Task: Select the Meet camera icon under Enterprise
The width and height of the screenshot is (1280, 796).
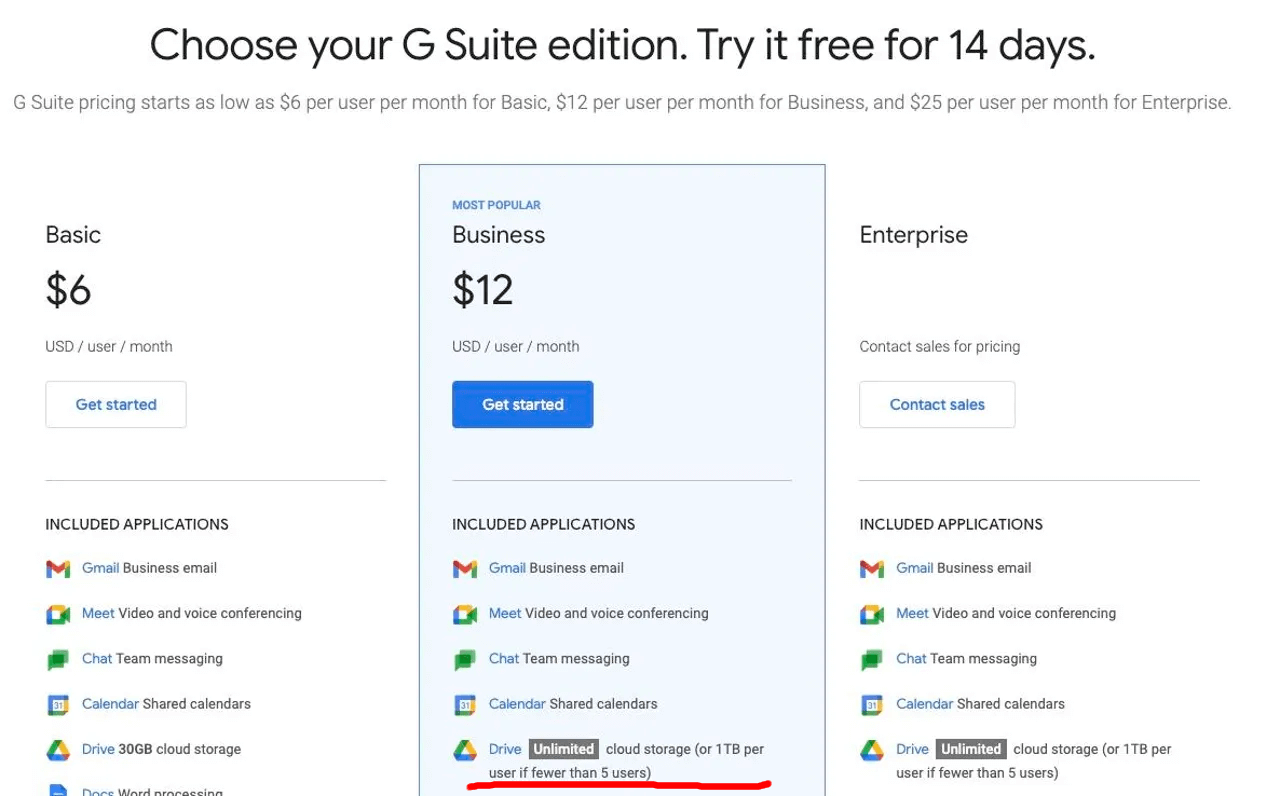Action: [872, 614]
